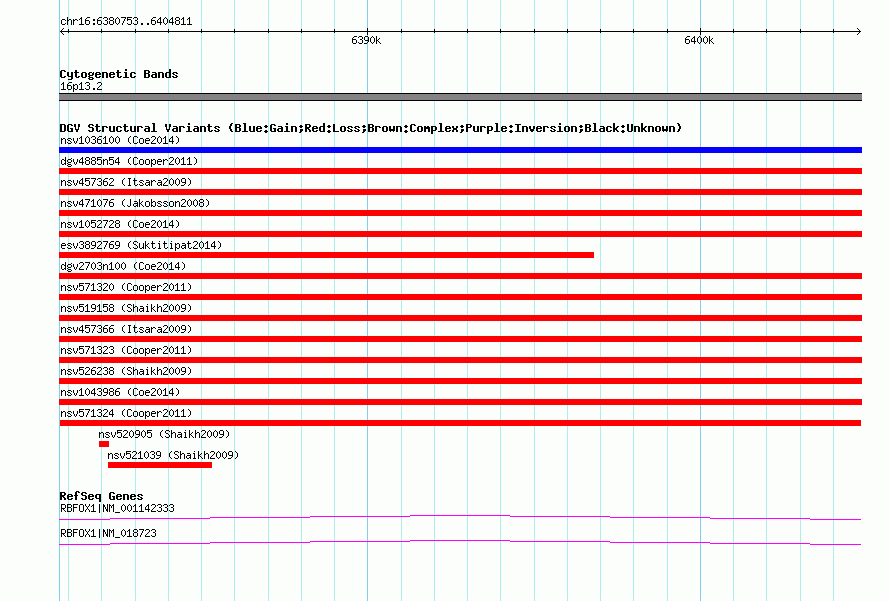Open the dgv2703n100 (Coe2014) variant
This screenshot has height=601, width=890.
(123, 266)
